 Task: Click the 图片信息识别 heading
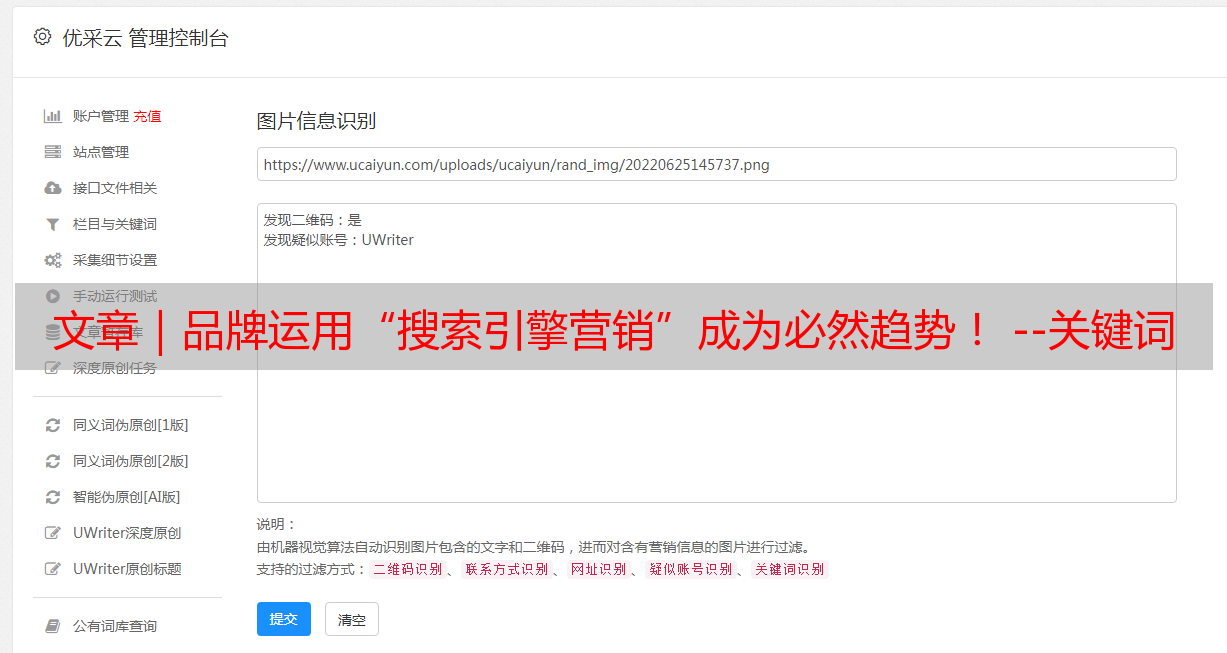tap(316, 121)
